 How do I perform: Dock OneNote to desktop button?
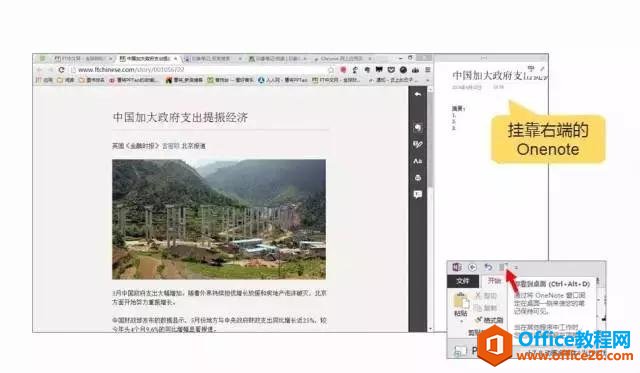503,267
